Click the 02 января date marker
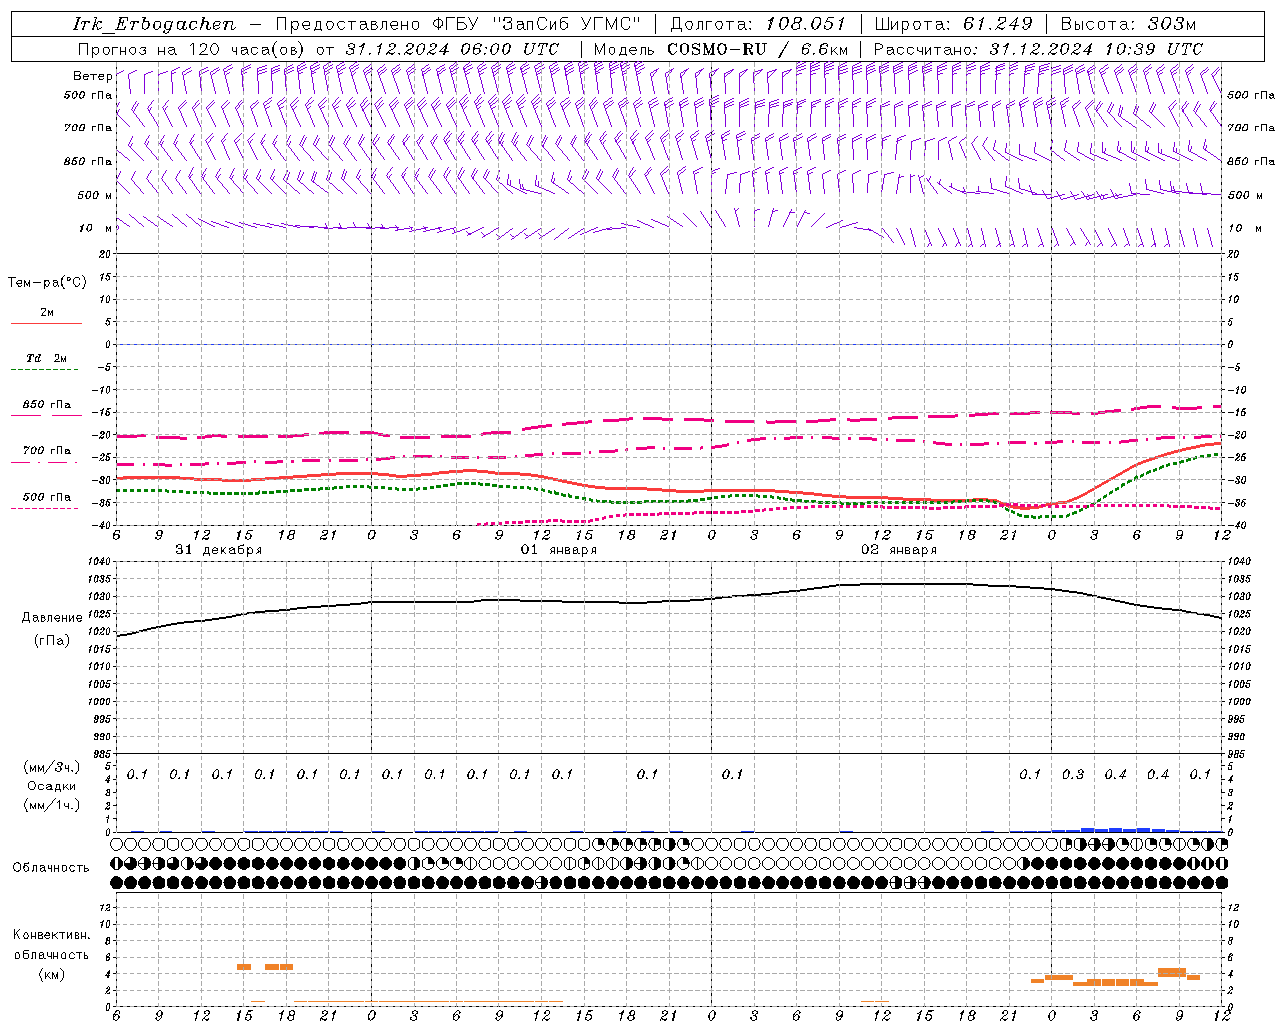 click(x=899, y=550)
